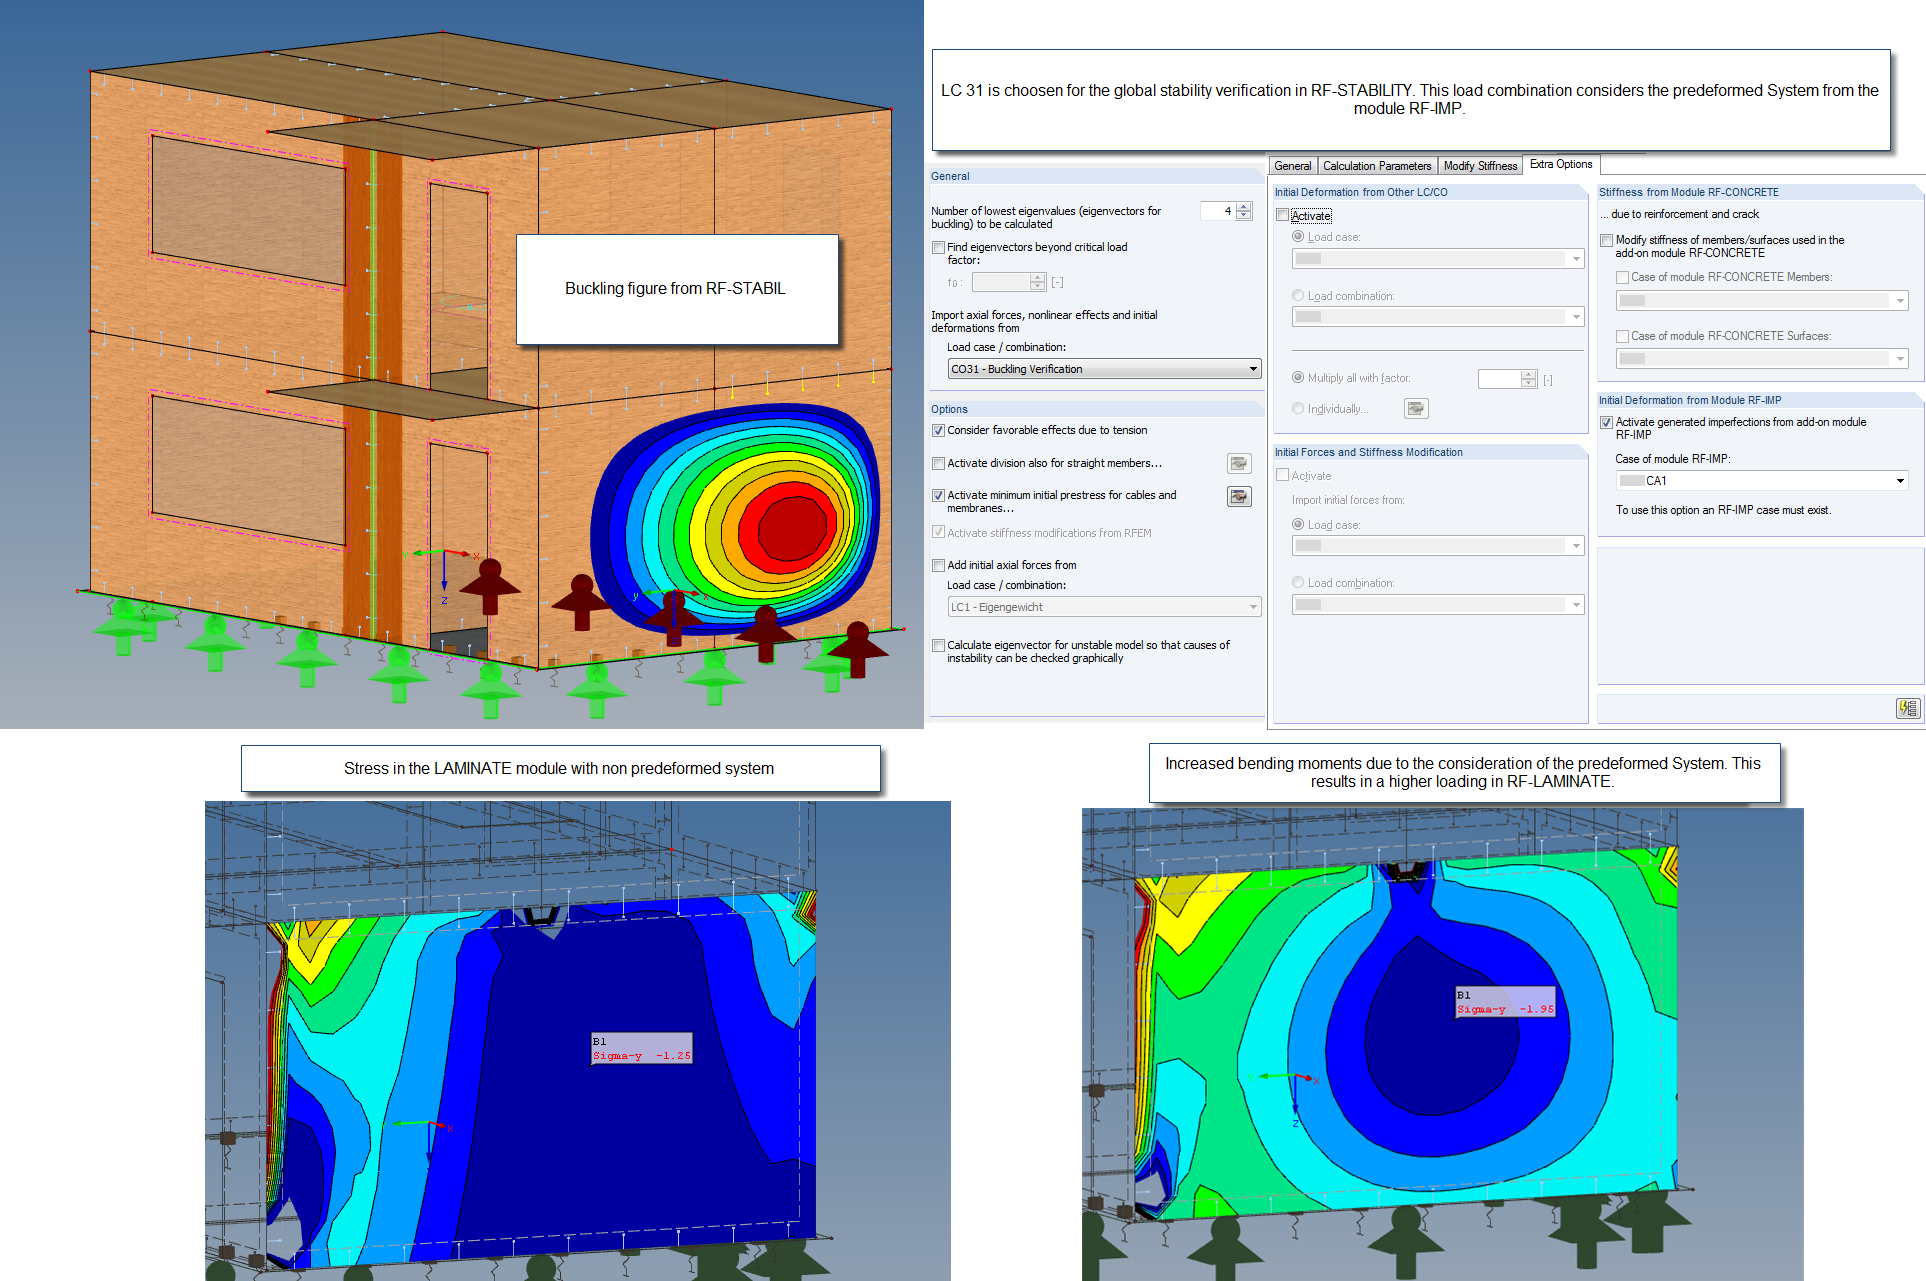Open settings icon beside 'Activate minimum initial prestress for cables'

(x=1239, y=496)
